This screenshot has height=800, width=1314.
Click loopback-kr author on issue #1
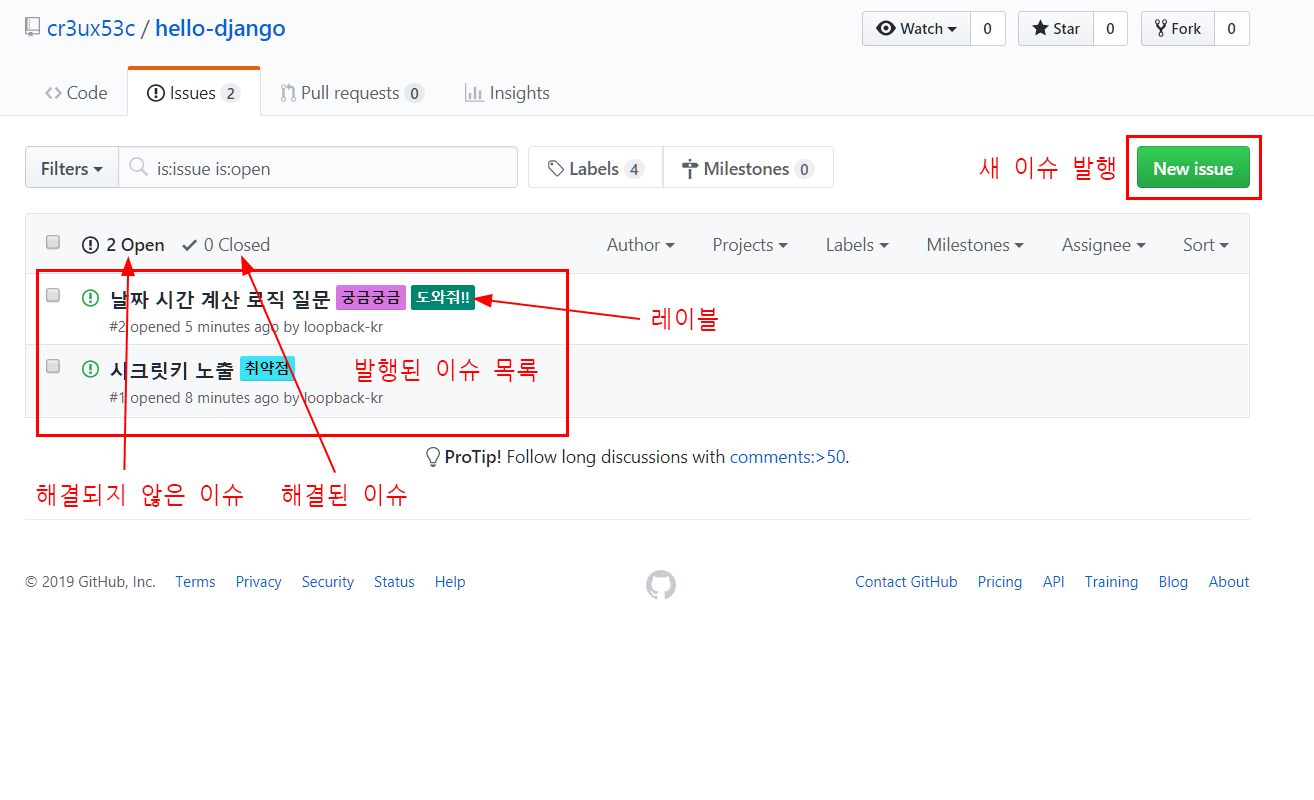(x=343, y=398)
